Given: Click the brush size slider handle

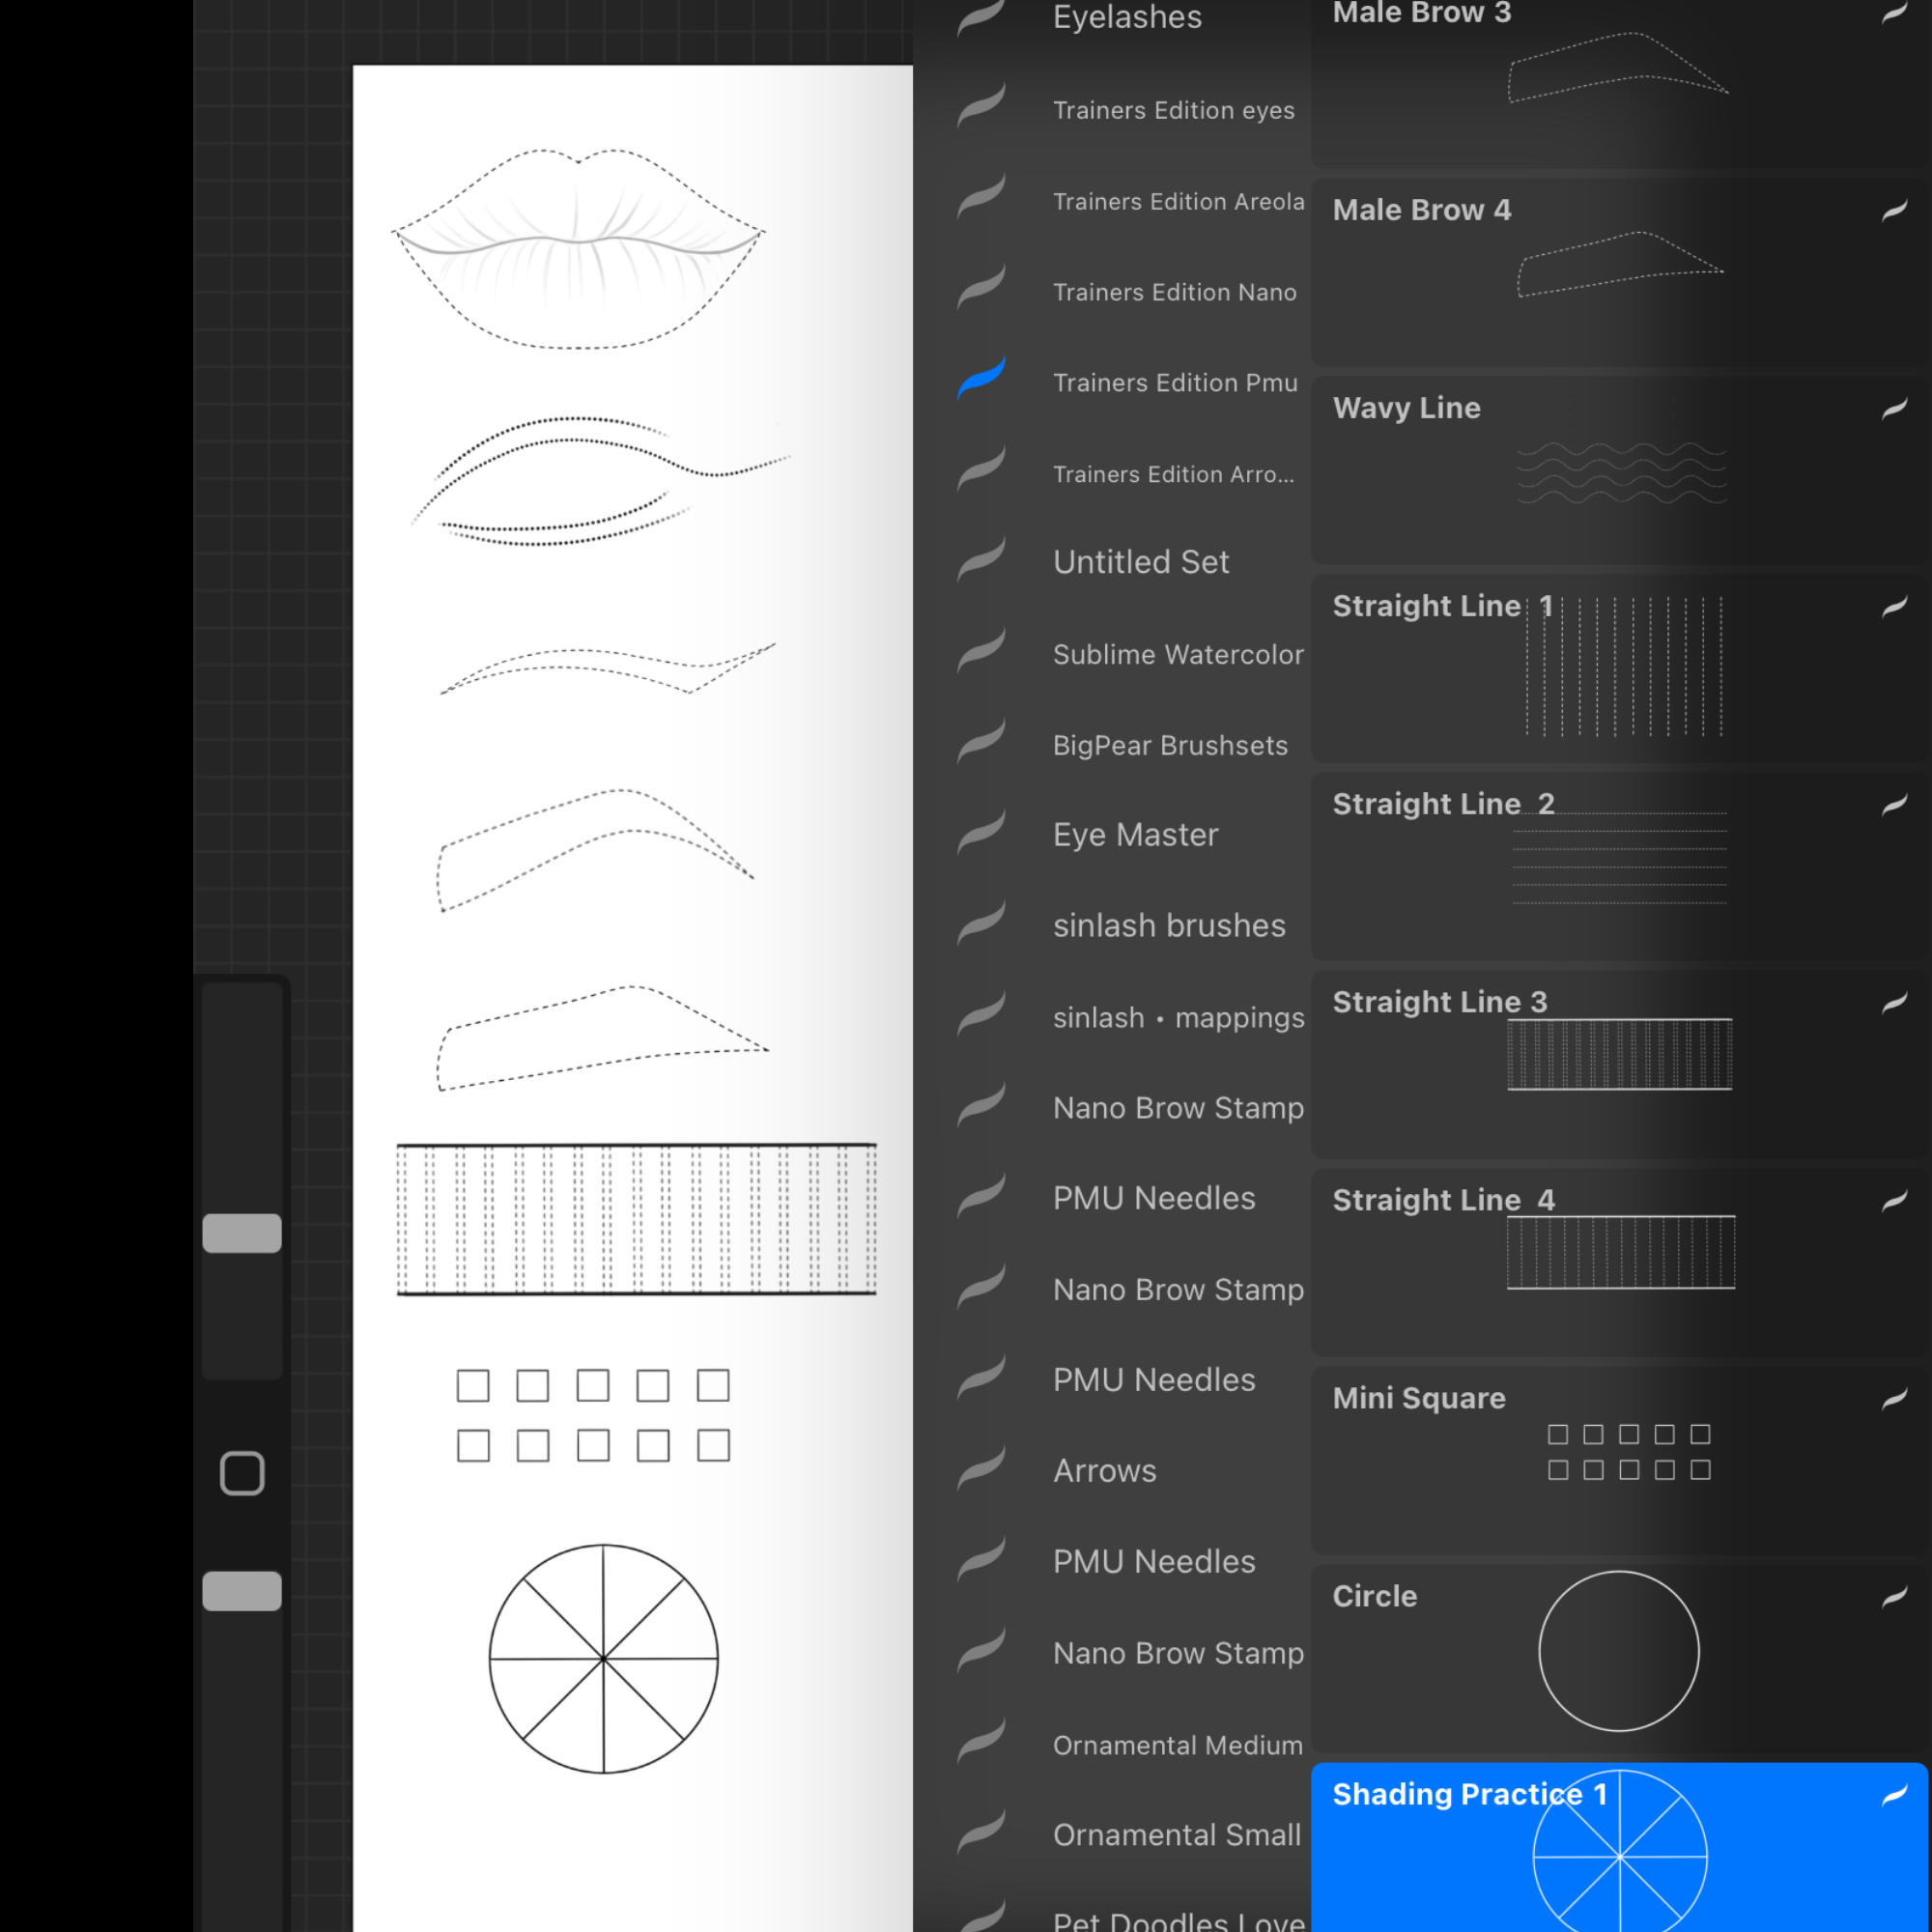Looking at the screenshot, I should pyautogui.click(x=242, y=1233).
